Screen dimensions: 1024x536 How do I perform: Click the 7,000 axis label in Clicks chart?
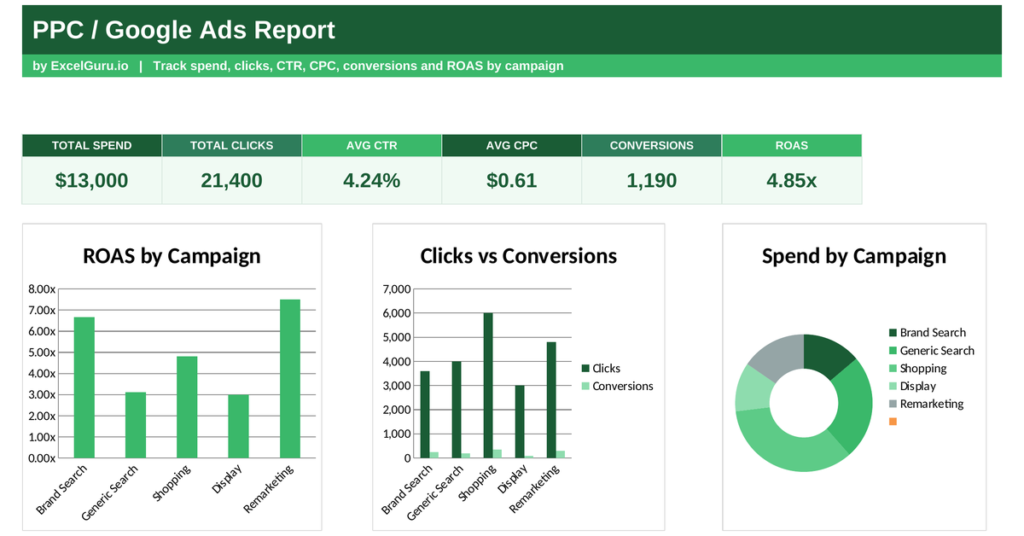[x=397, y=289]
